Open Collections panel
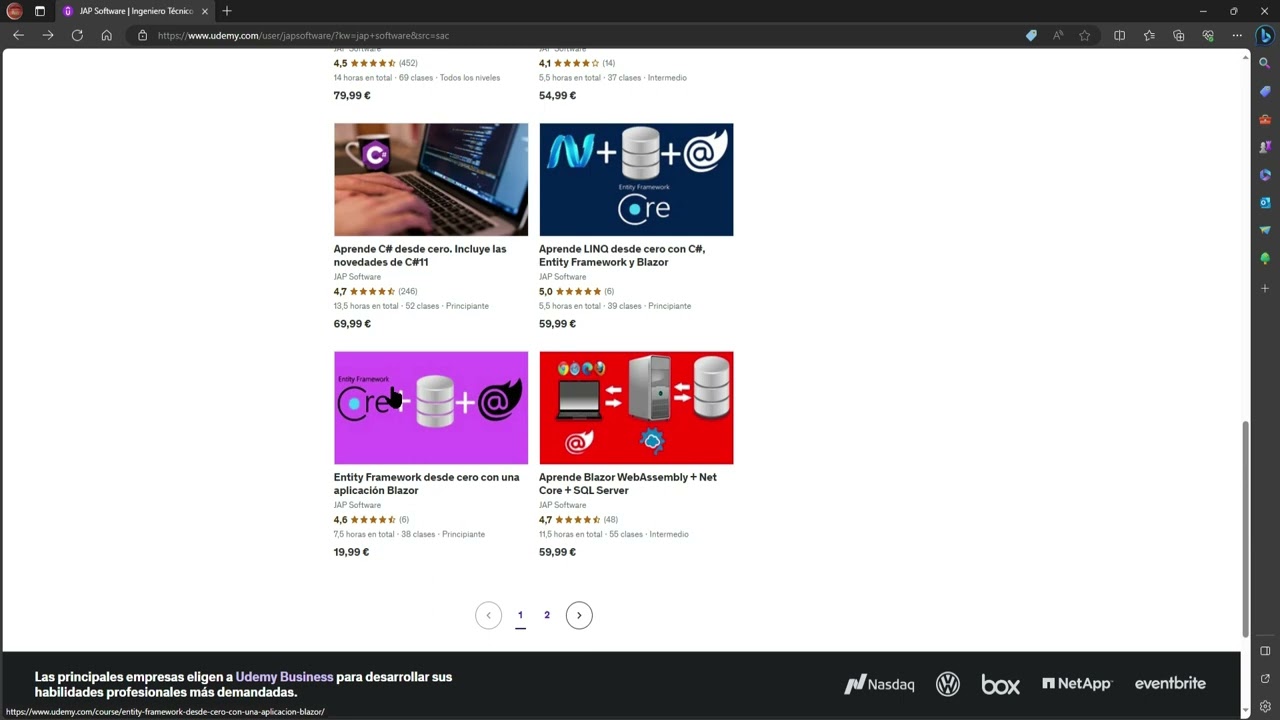Image resolution: width=1280 pixels, height=720 pixels. tap(1179, 35)
